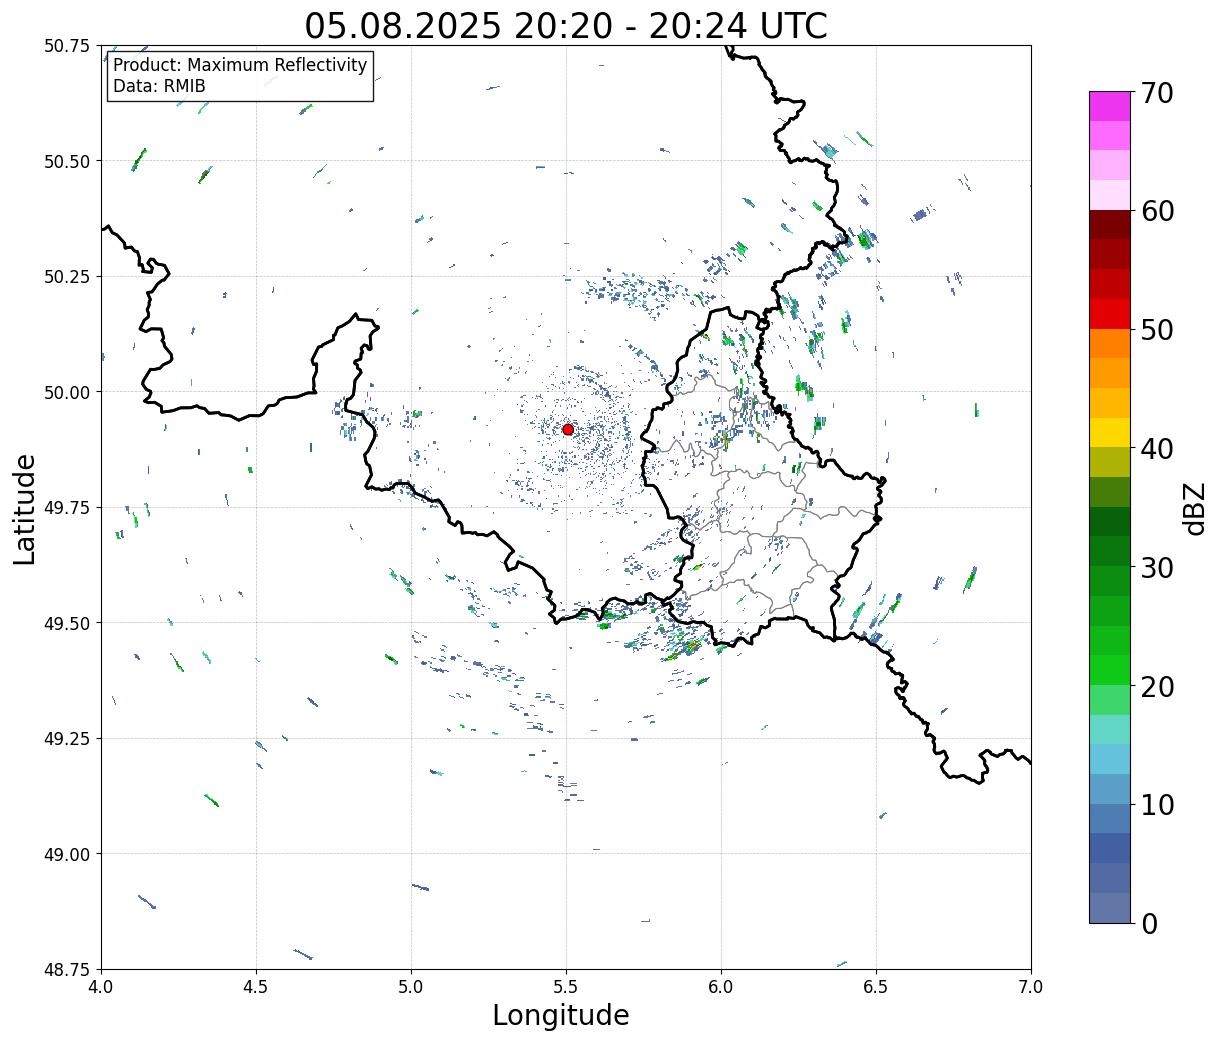Click the colorbar tick label 70
This screenshot has height=1040, width=1219.
coord(1158,93)
